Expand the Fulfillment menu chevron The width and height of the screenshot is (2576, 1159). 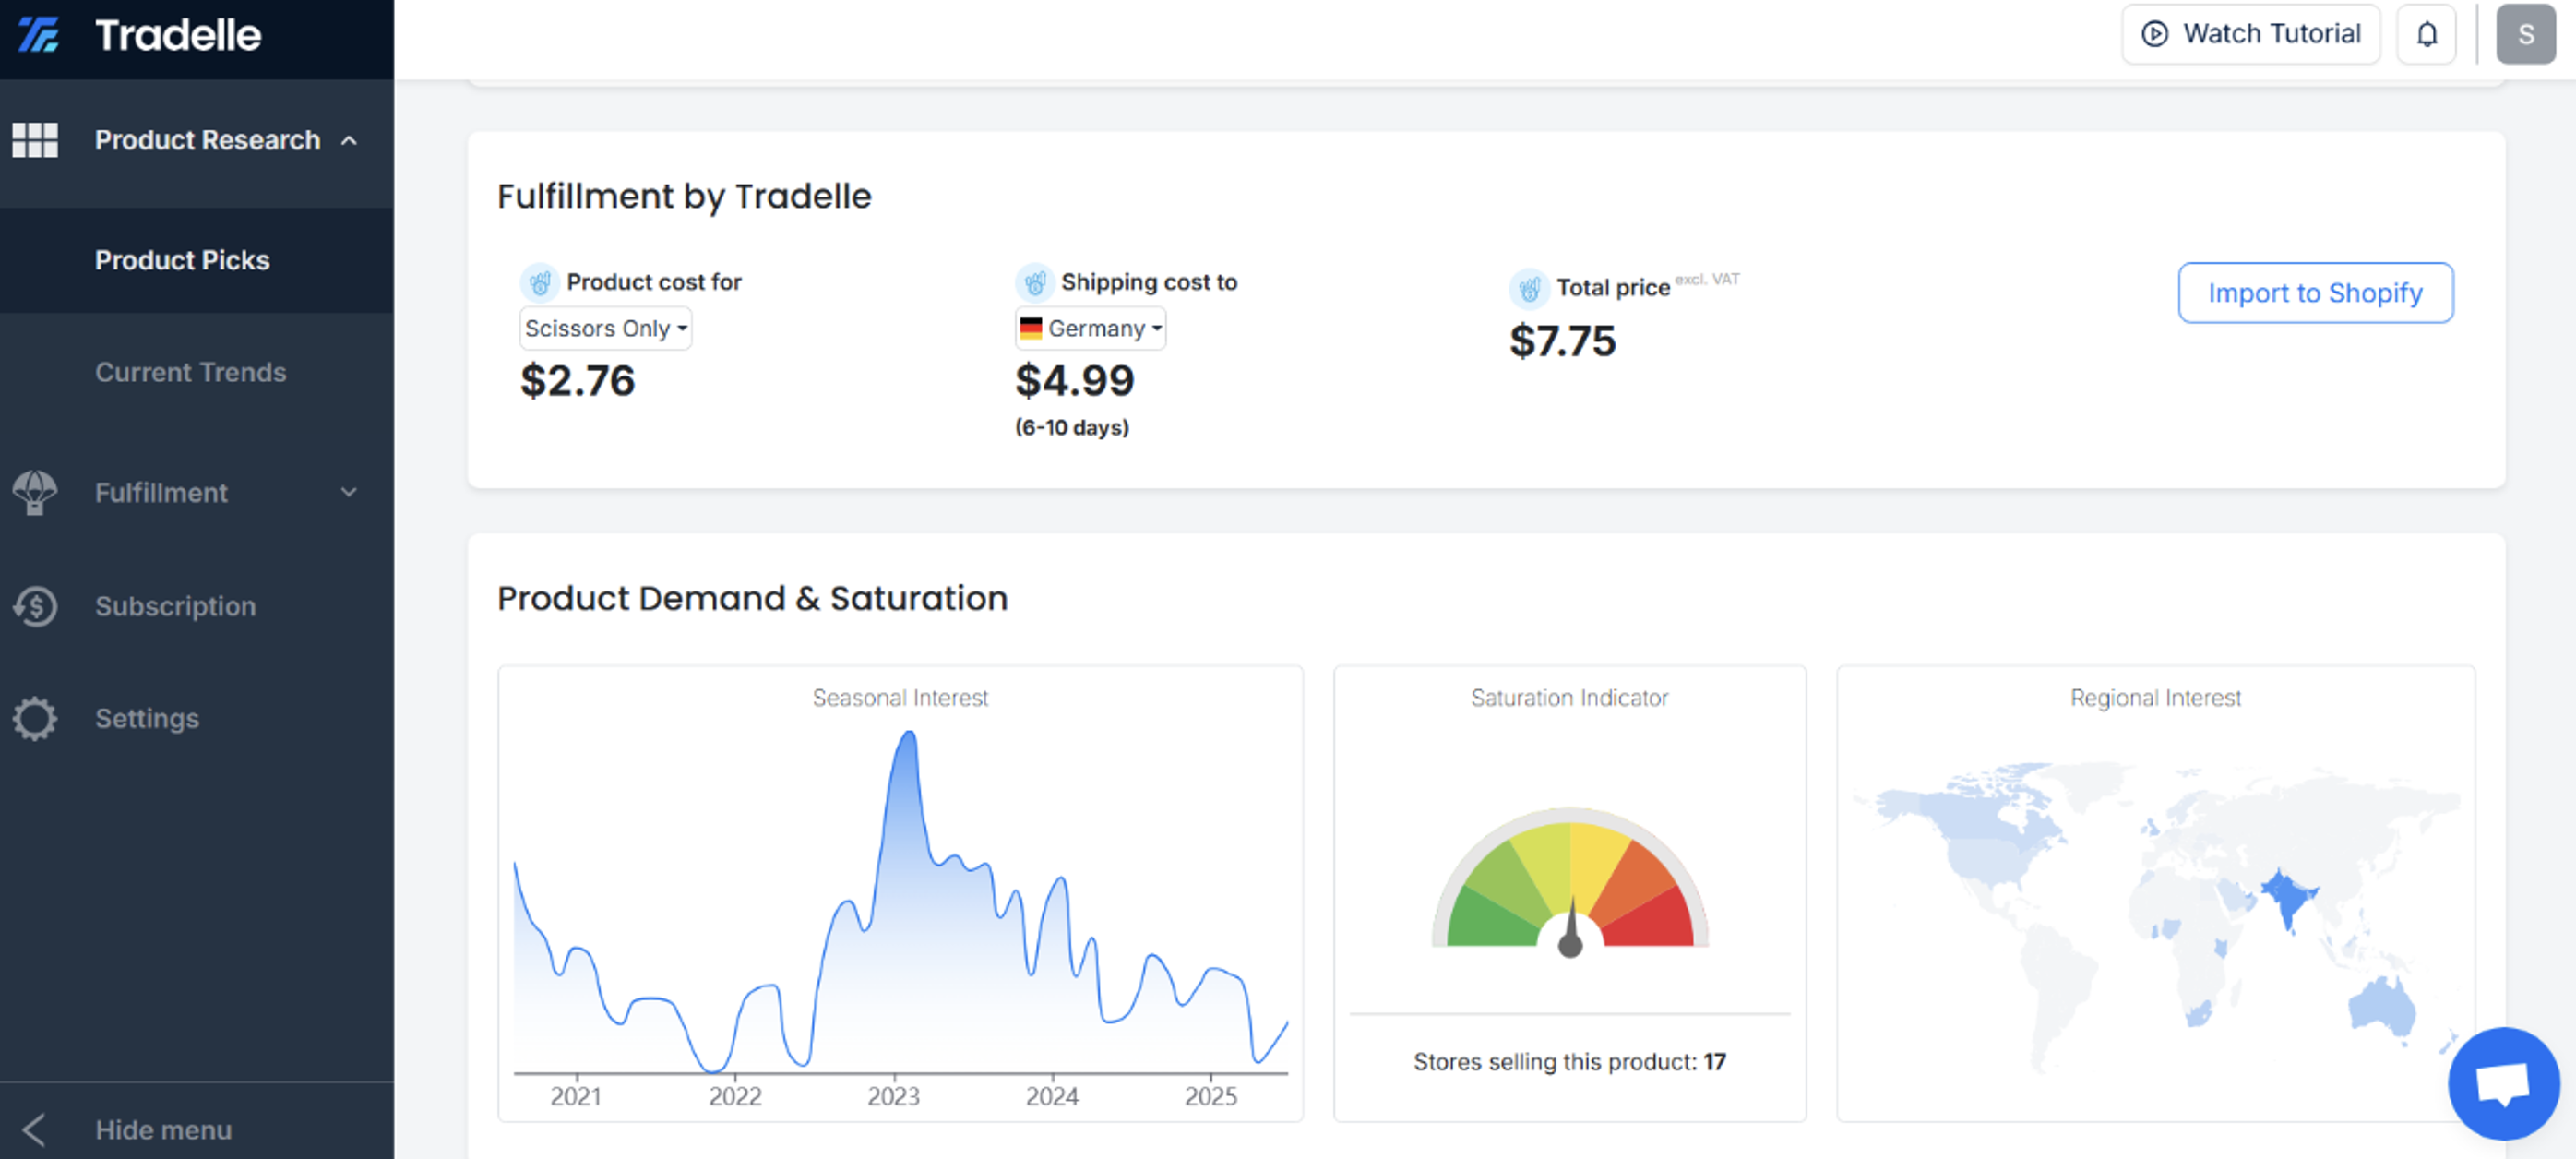click(348, 492)
